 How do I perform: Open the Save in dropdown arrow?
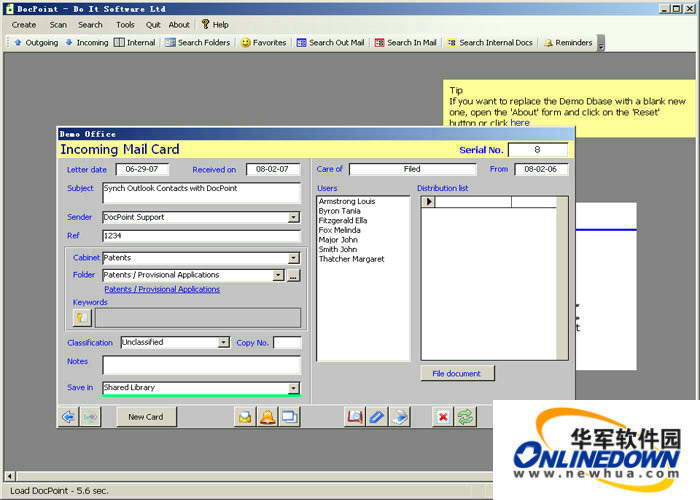click(293, 388)
